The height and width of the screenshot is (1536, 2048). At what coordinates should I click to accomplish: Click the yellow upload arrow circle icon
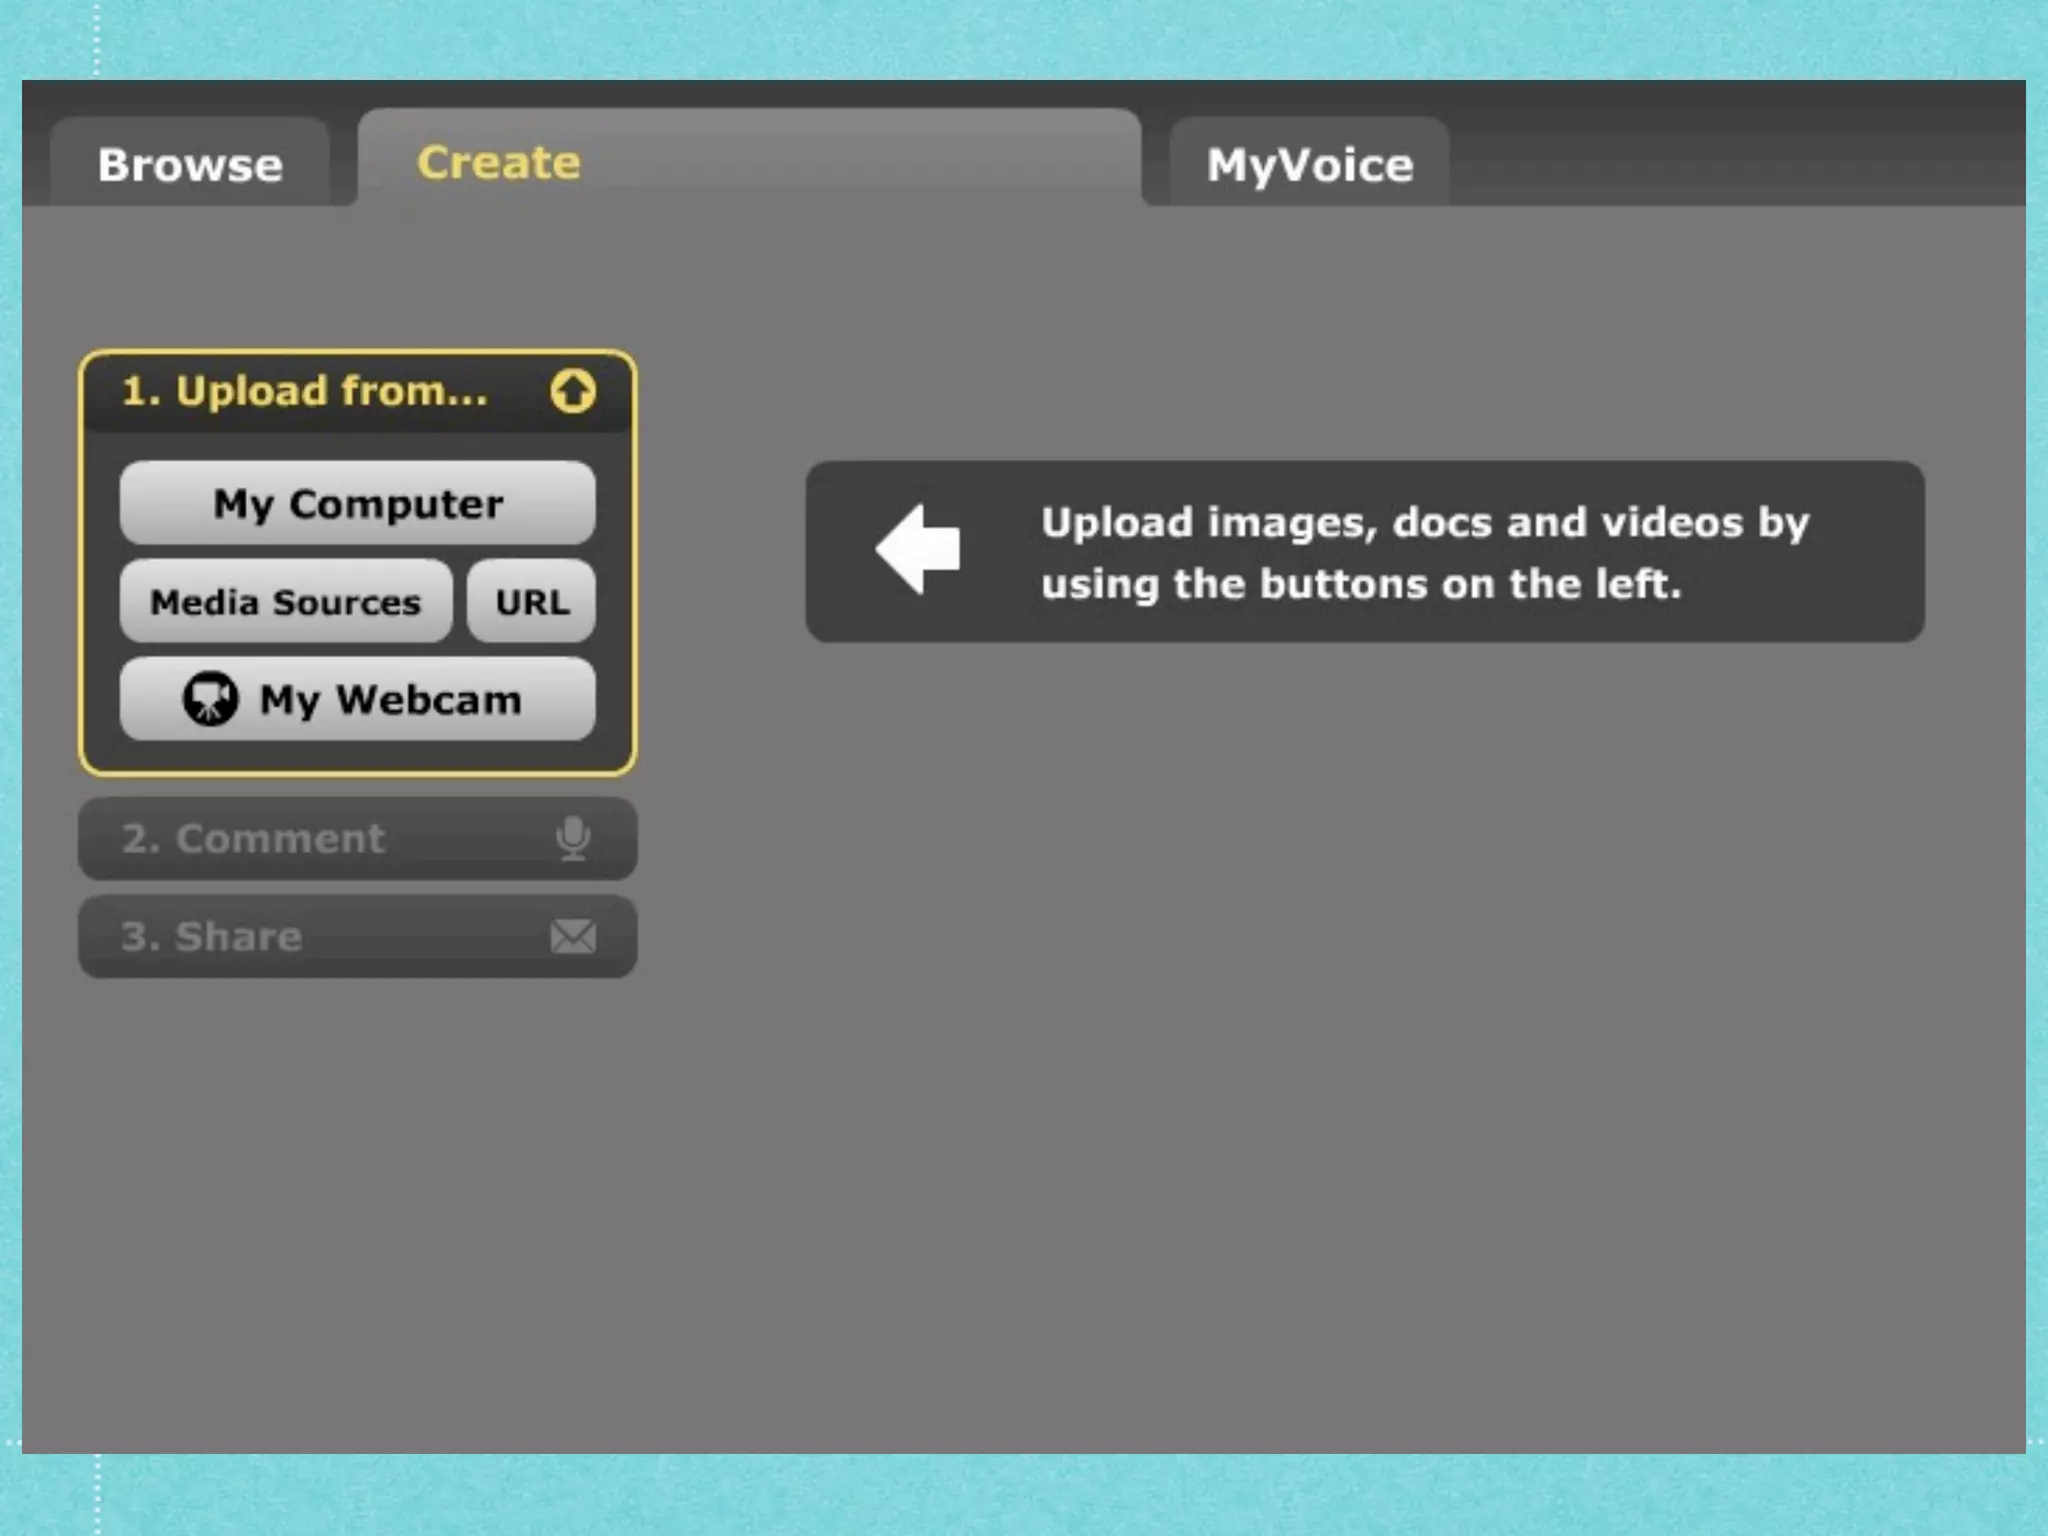573,391
